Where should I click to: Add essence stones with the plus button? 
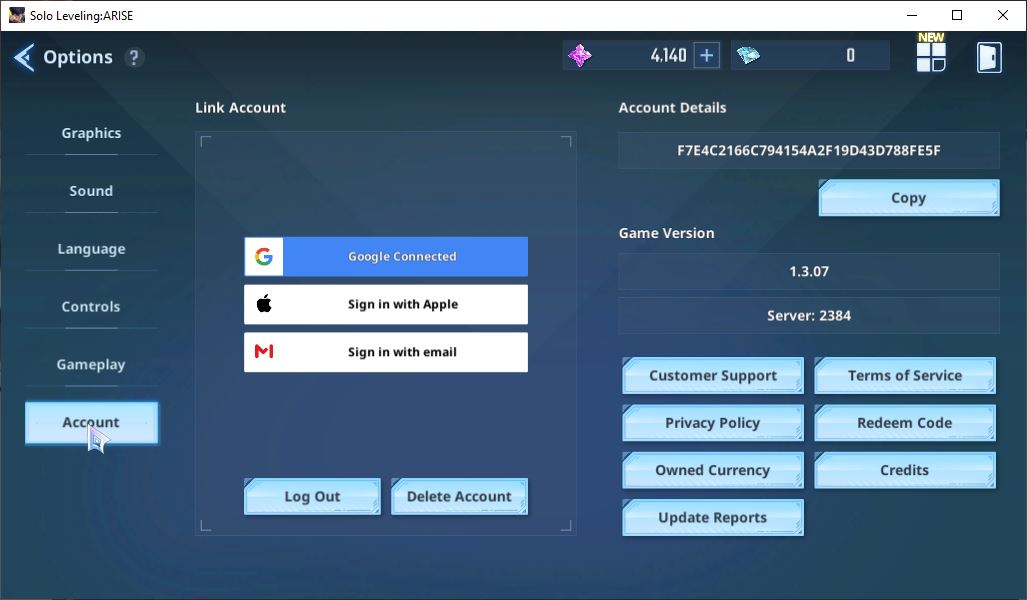click(x=707, y=56)
